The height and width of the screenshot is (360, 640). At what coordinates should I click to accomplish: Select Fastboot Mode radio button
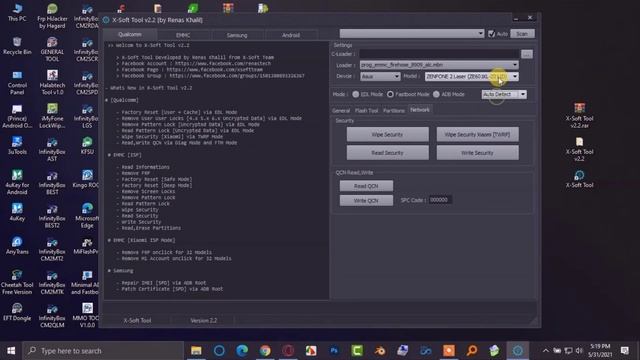coord(390,94)
